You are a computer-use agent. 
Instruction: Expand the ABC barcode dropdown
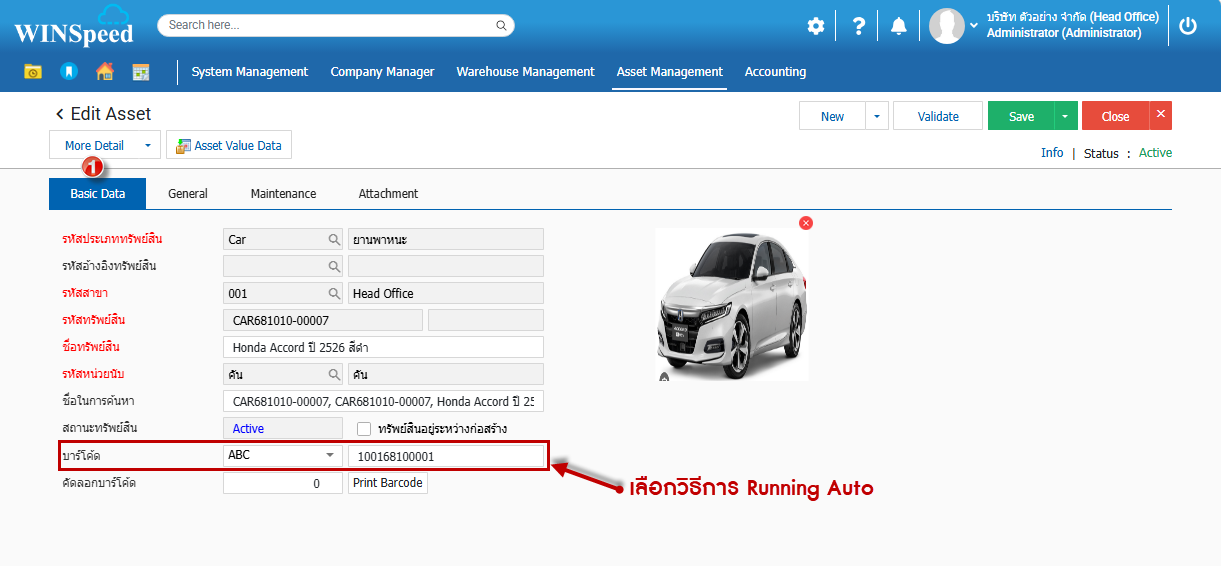click(x=329, y=456)
